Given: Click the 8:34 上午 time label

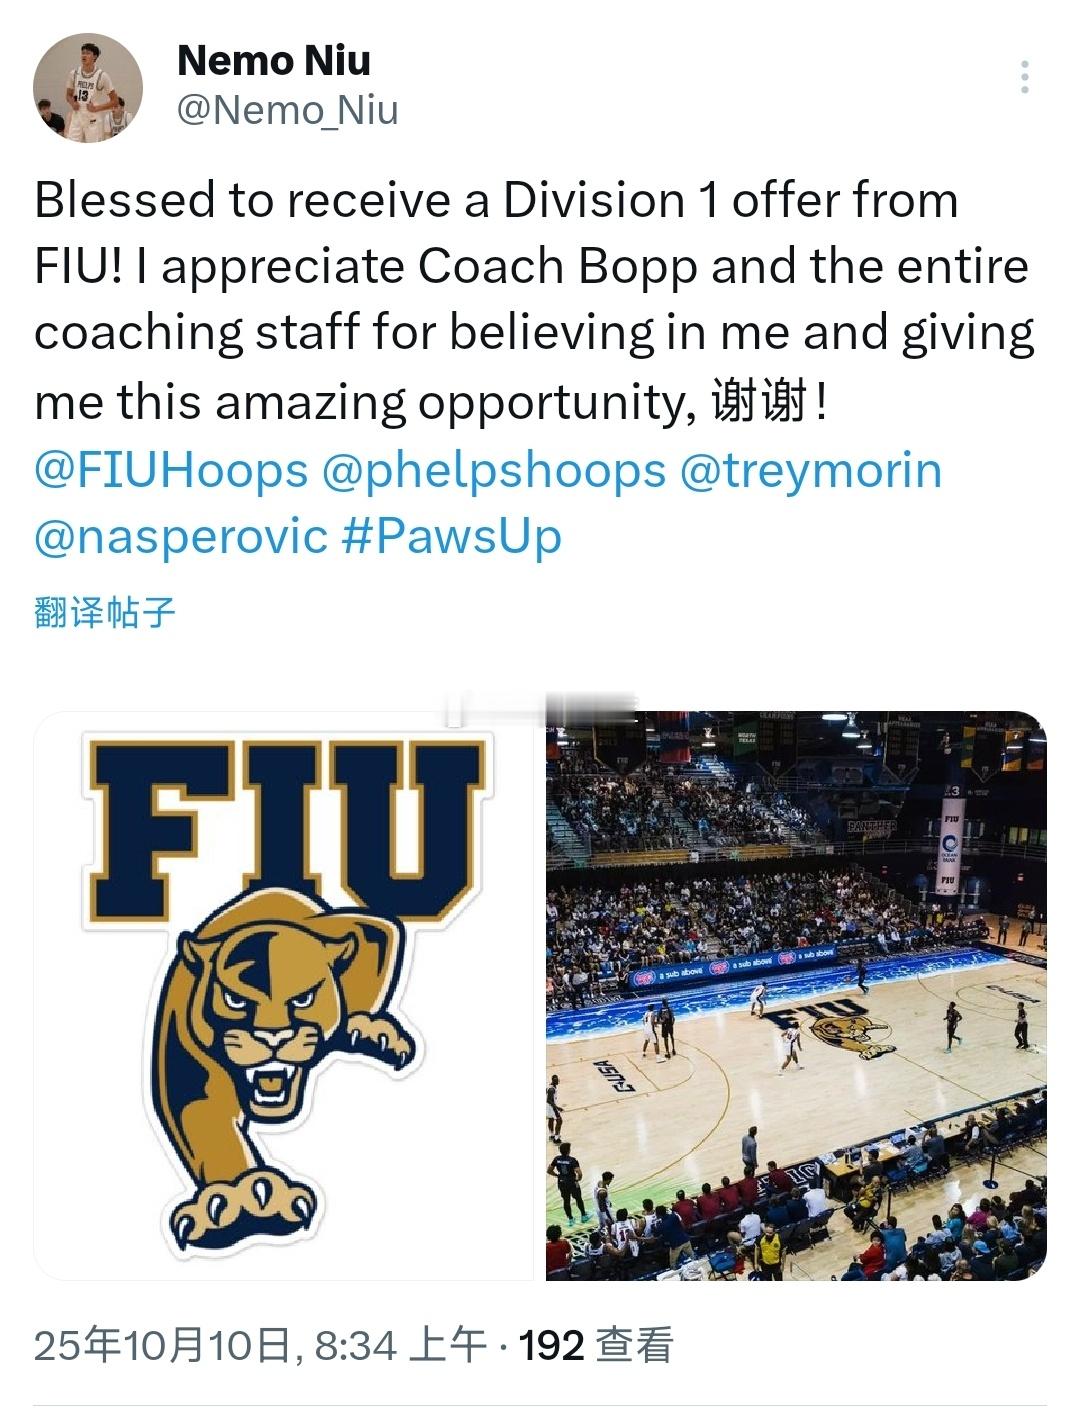Looking at the screenshot, I should pyautogui.click(x=401, y=1345).
